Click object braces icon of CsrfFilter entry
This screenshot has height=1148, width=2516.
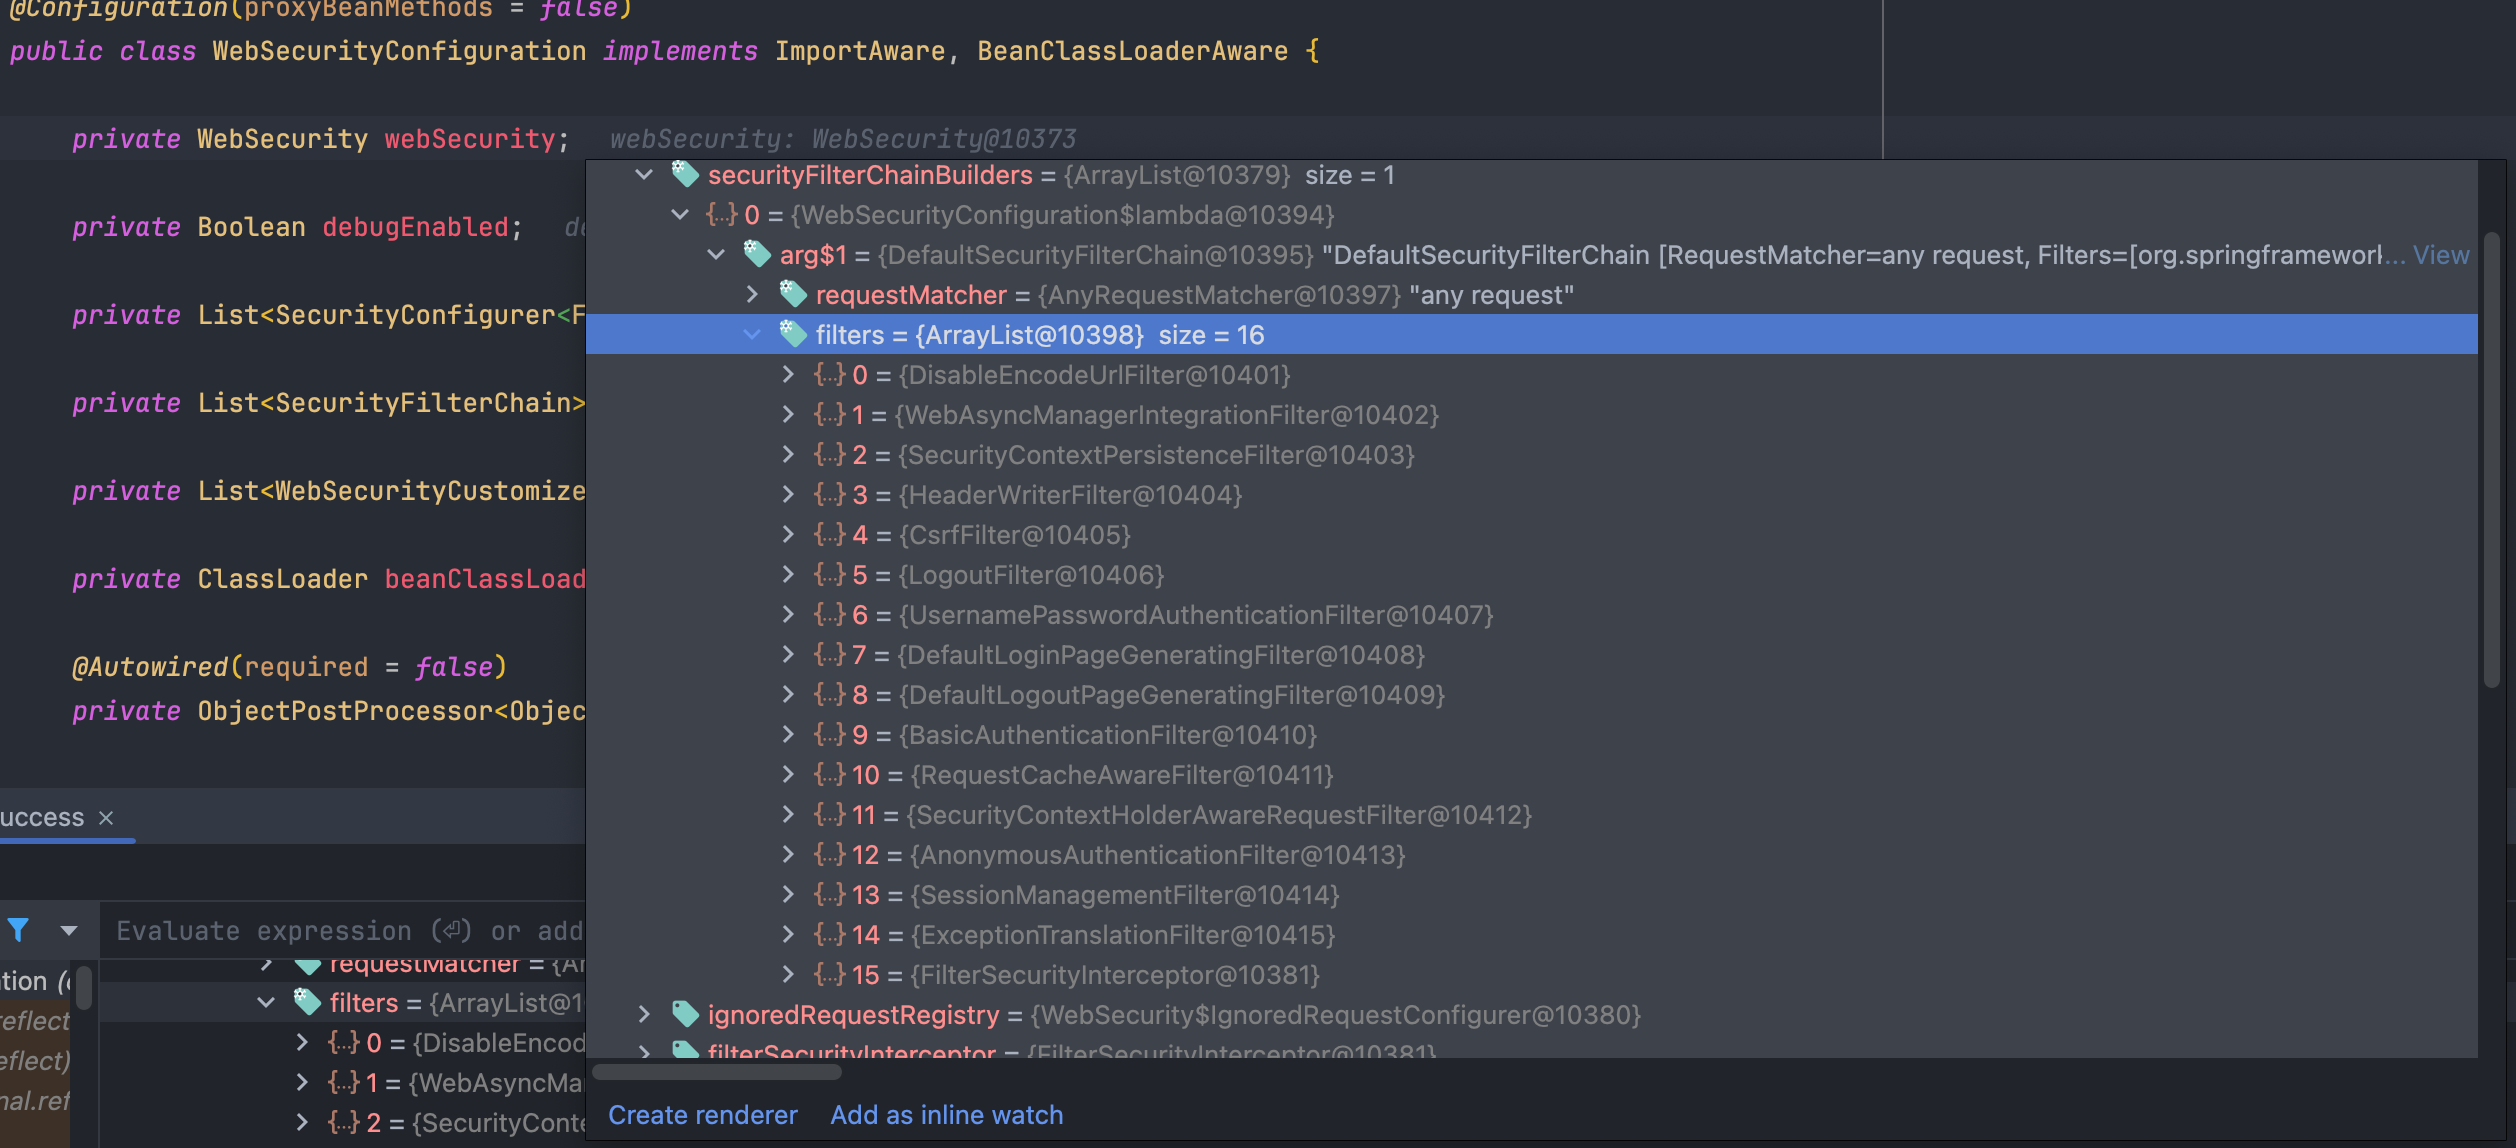tap(830, 535)
